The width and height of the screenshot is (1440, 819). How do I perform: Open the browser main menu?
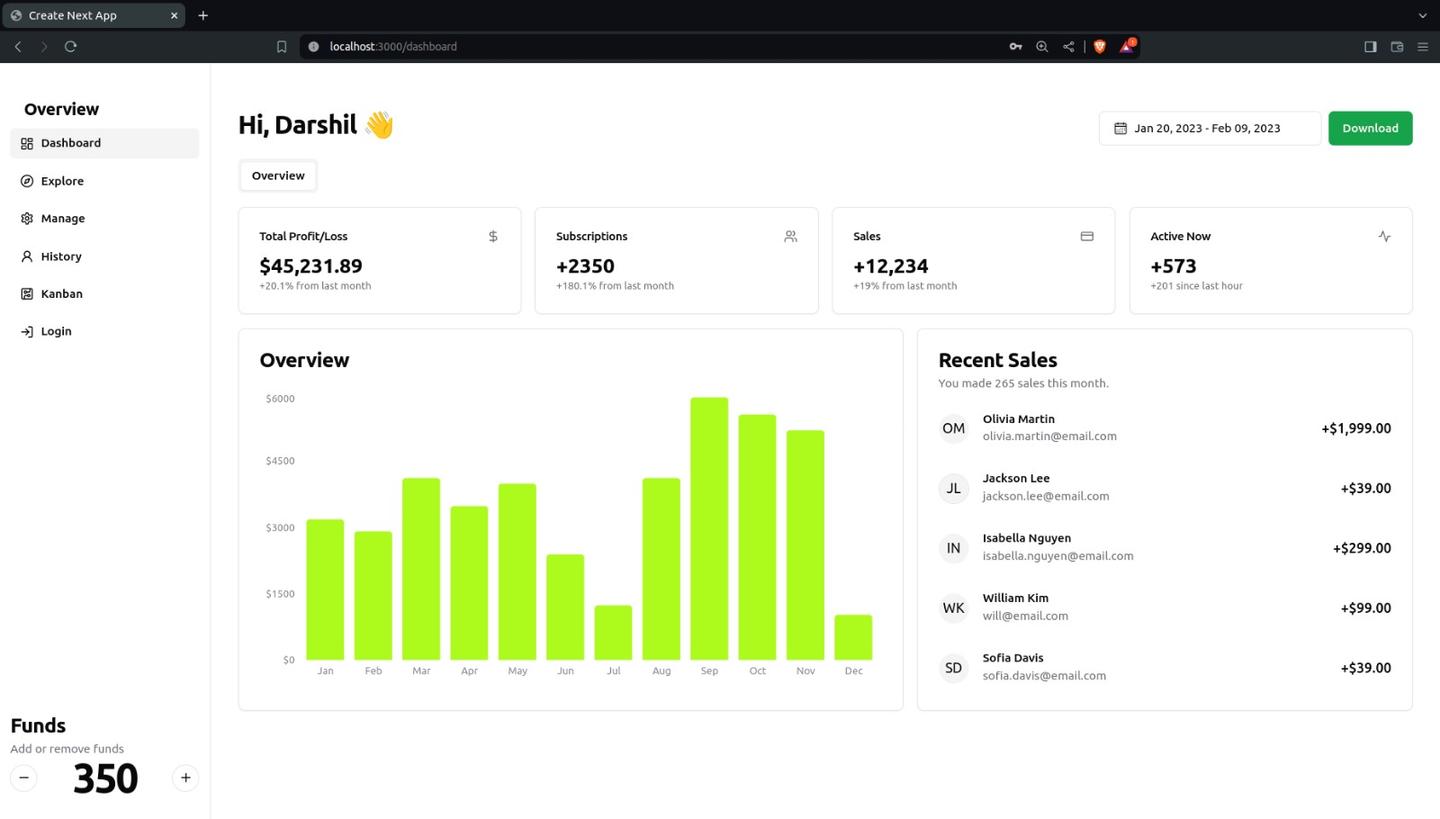(1423, 46)
